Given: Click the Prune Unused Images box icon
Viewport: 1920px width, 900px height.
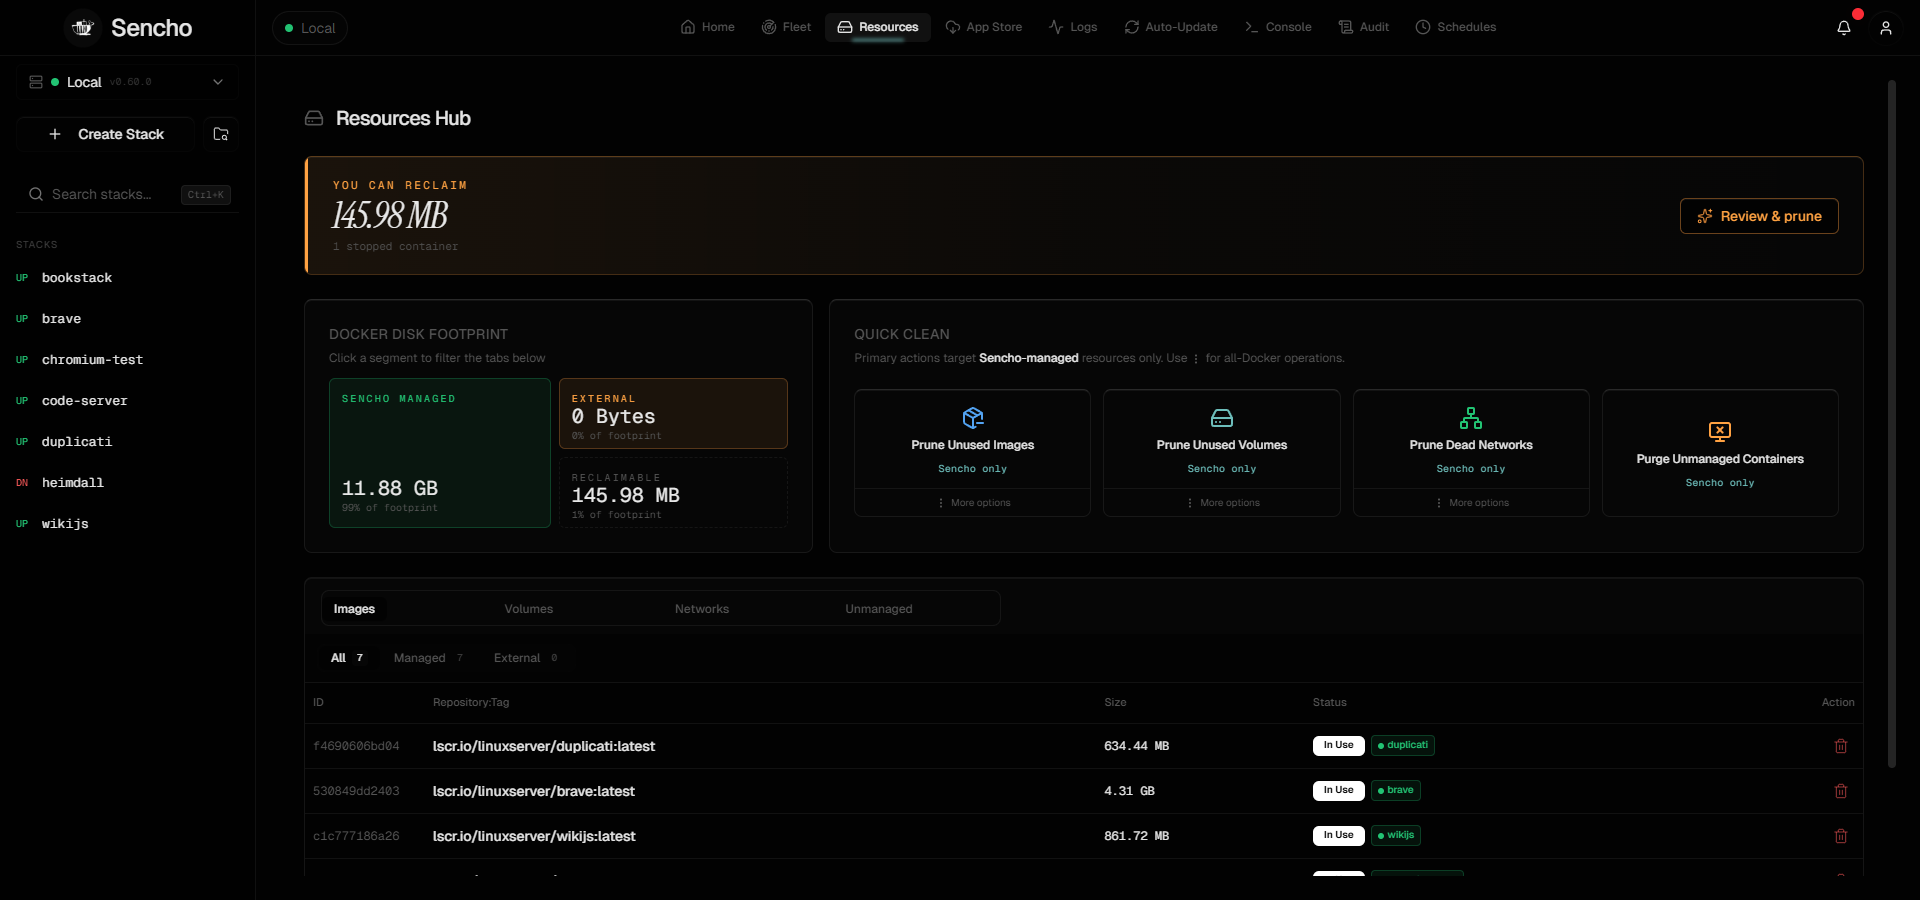Looking at the screenshot, I should pyautogui.click(x=973, y=417).
